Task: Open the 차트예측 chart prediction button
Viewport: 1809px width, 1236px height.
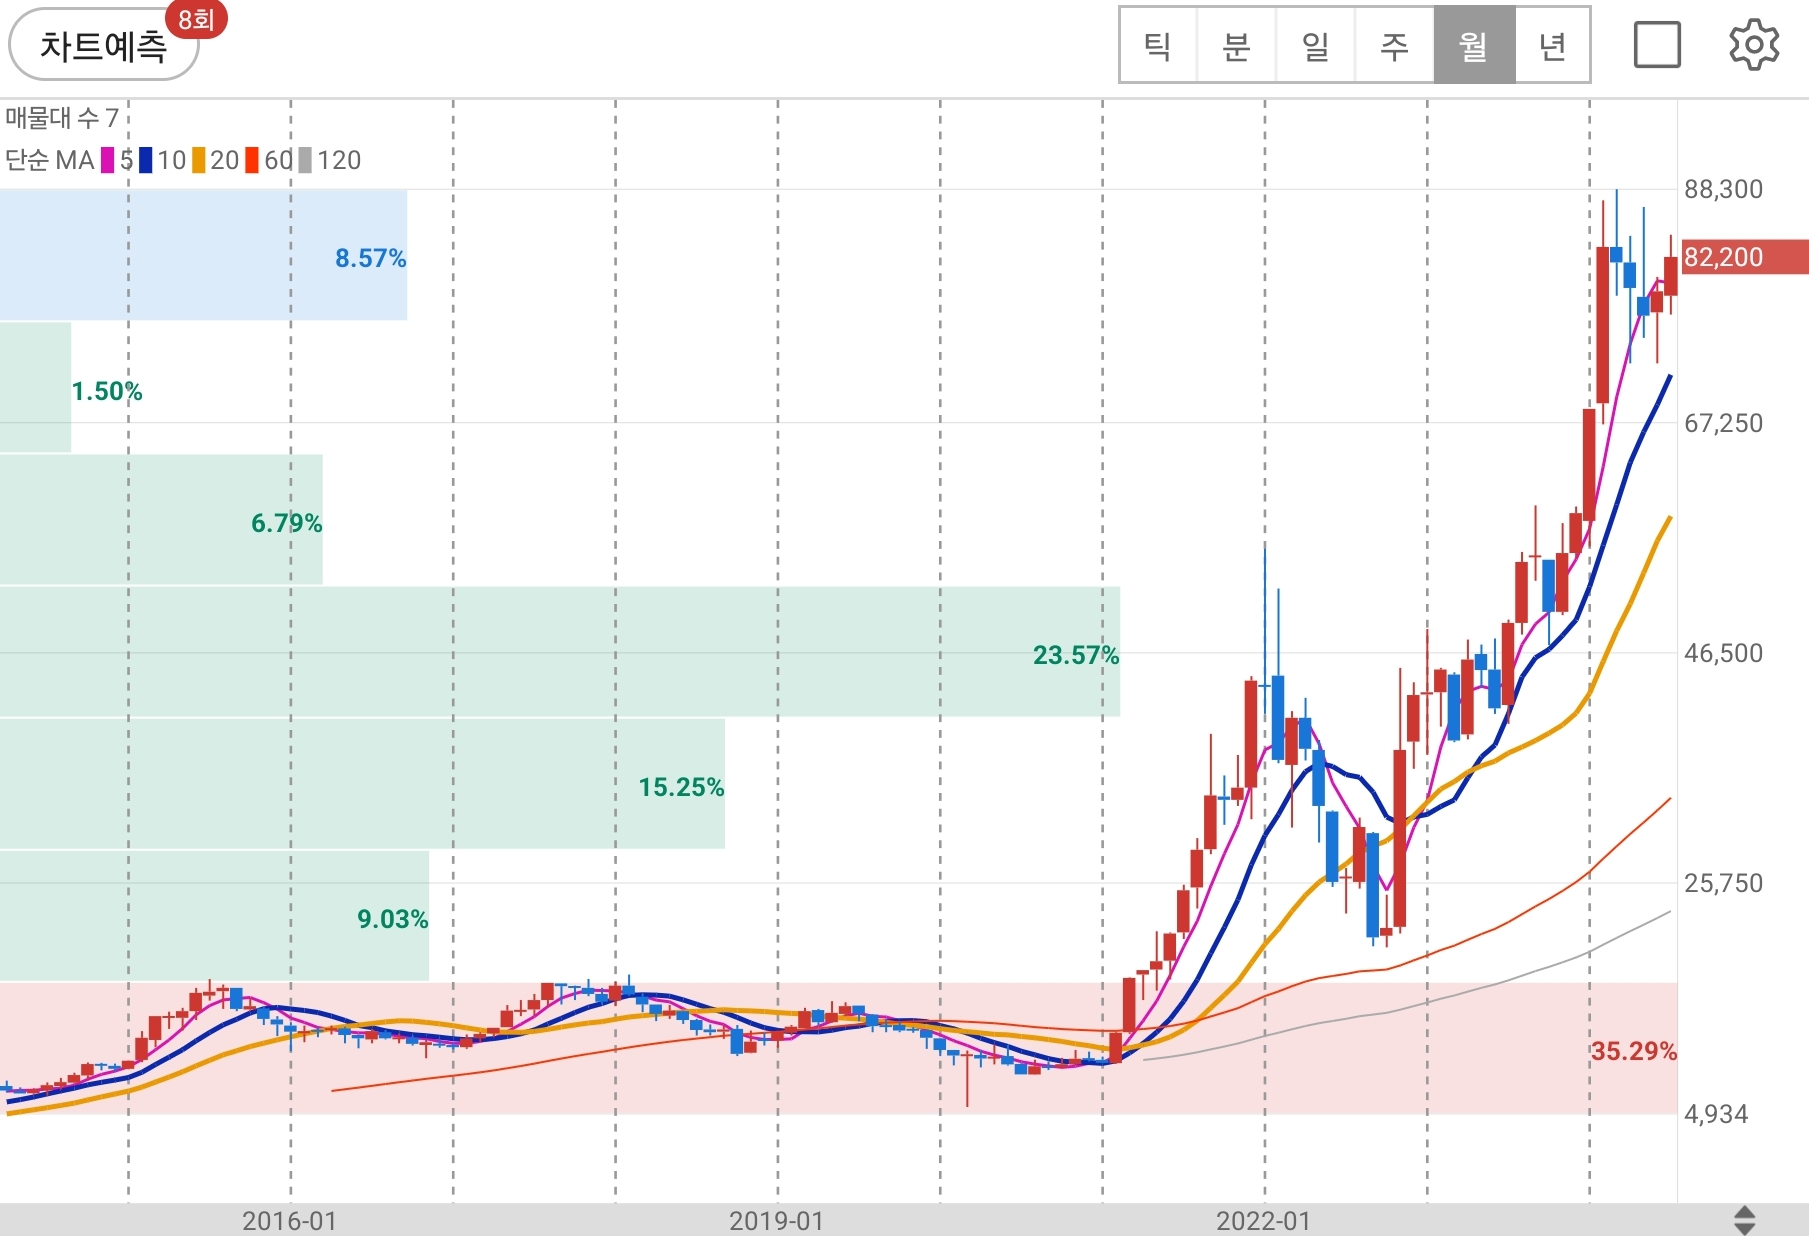Action: tap(103, 46)
